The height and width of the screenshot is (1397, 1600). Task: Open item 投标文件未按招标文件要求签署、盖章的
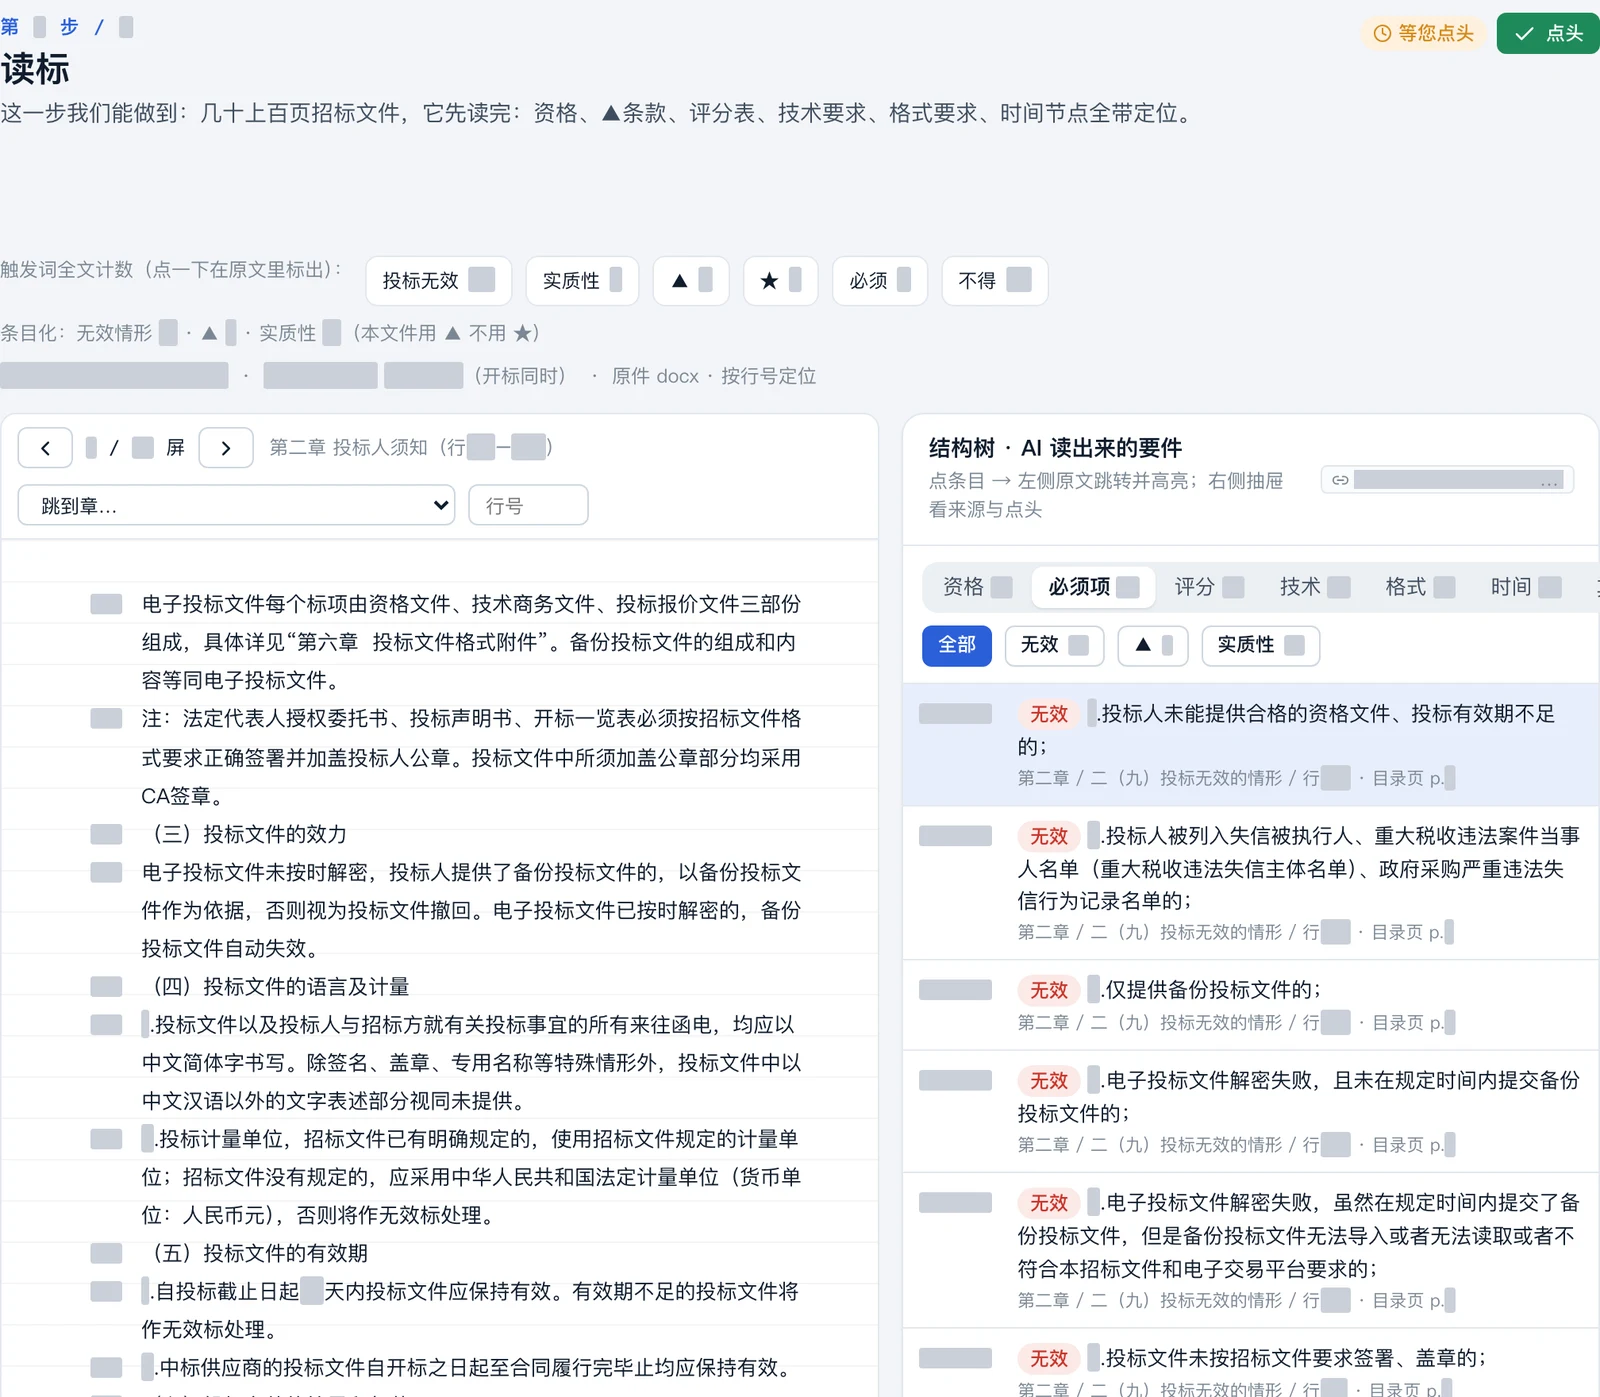click(x=1251, y=1364)
